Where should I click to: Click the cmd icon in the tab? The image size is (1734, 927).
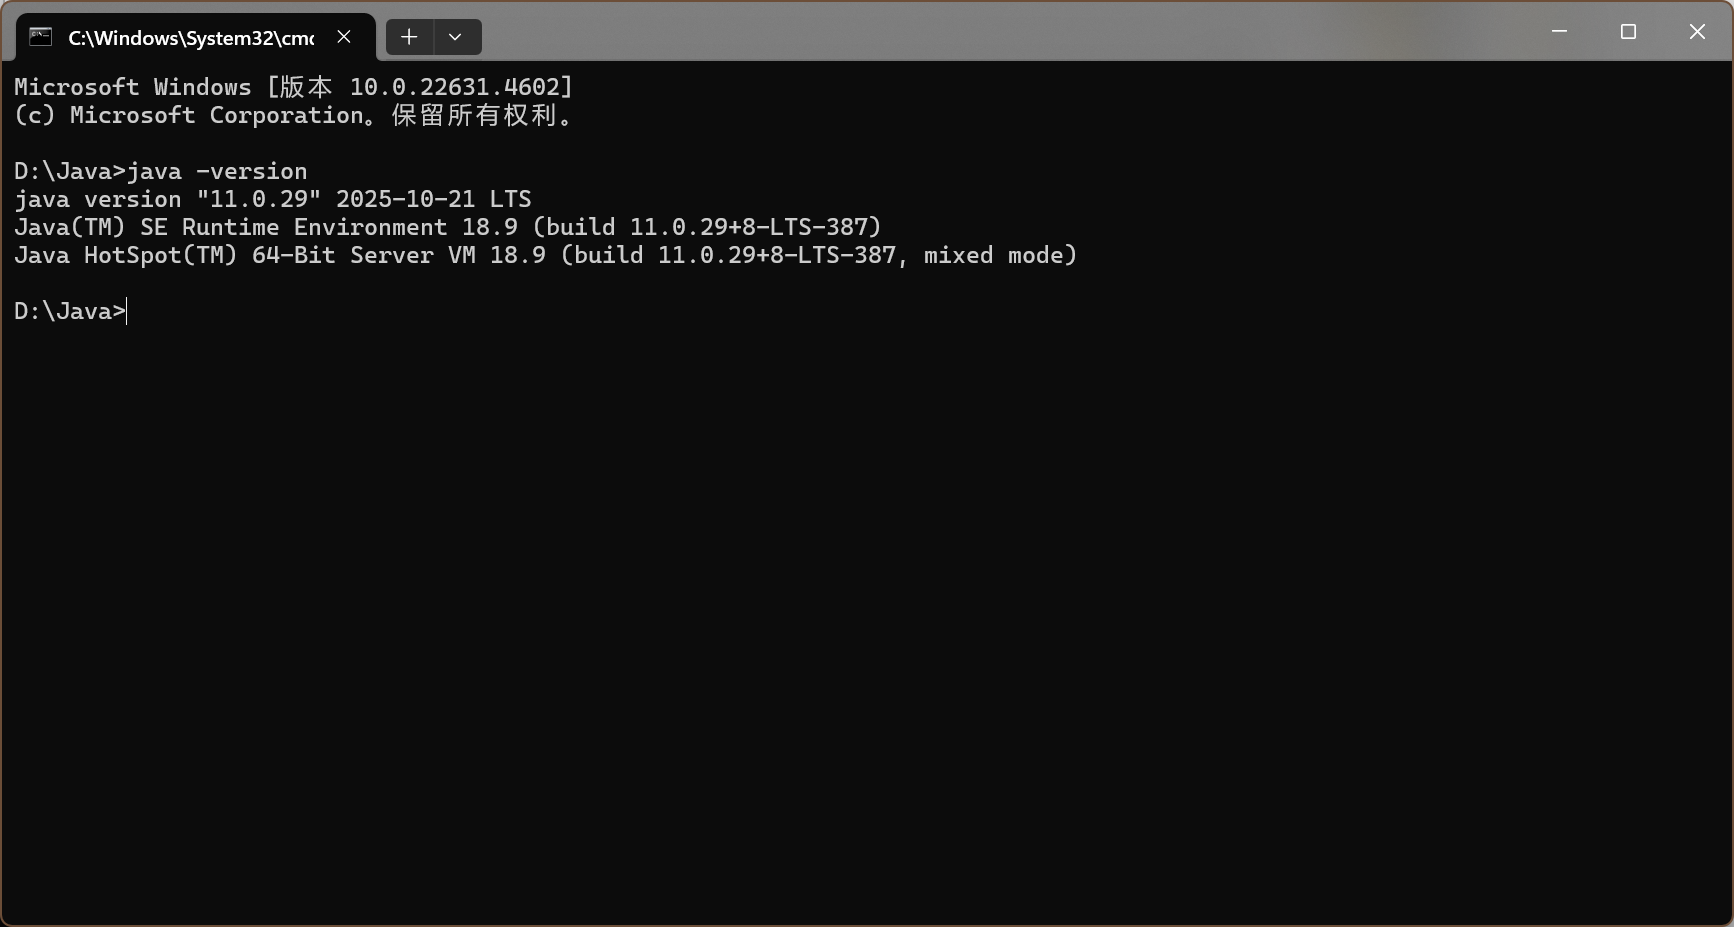point(40,37)
